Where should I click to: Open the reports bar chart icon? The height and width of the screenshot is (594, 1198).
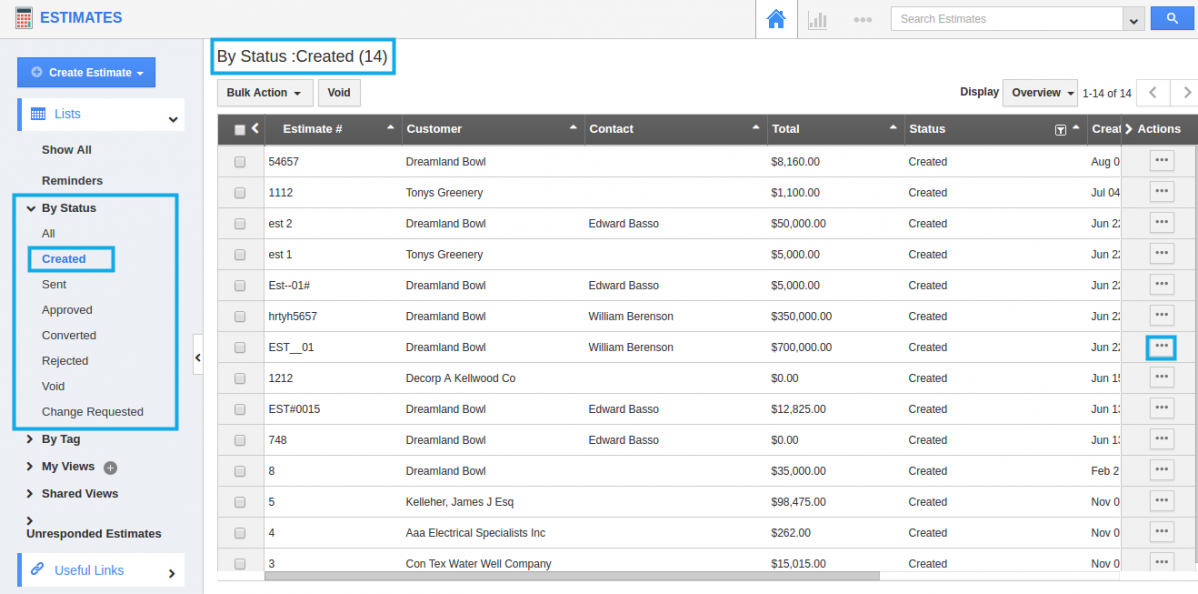pyautogui.click(x=818, y=20)
